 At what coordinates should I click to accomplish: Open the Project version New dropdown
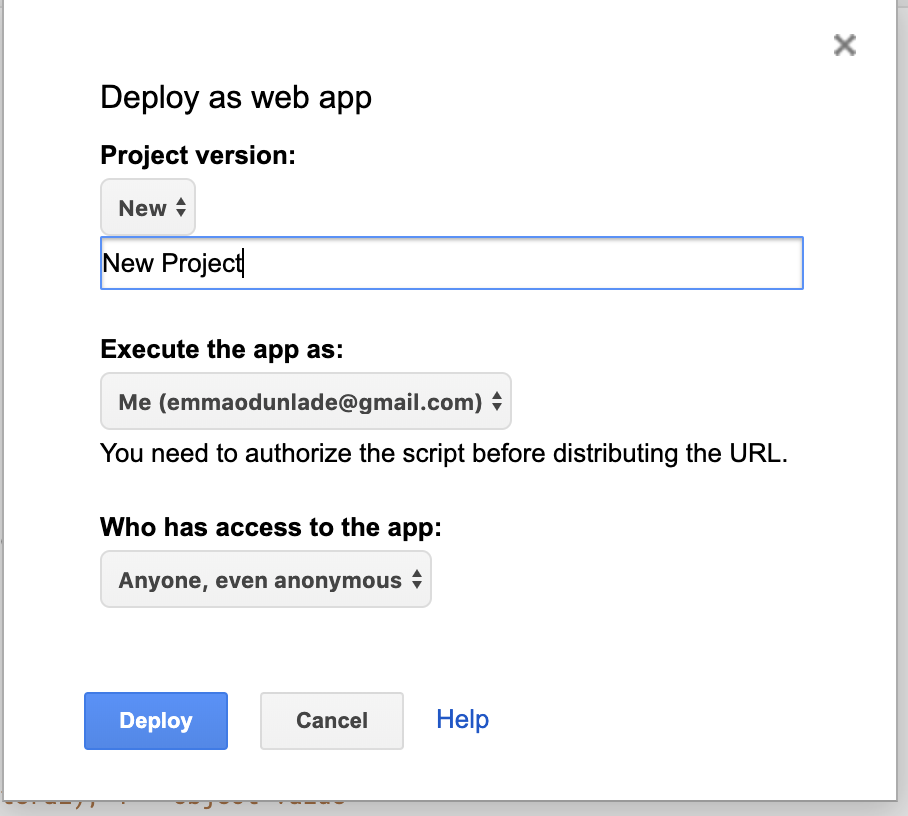tap(148, 207)
